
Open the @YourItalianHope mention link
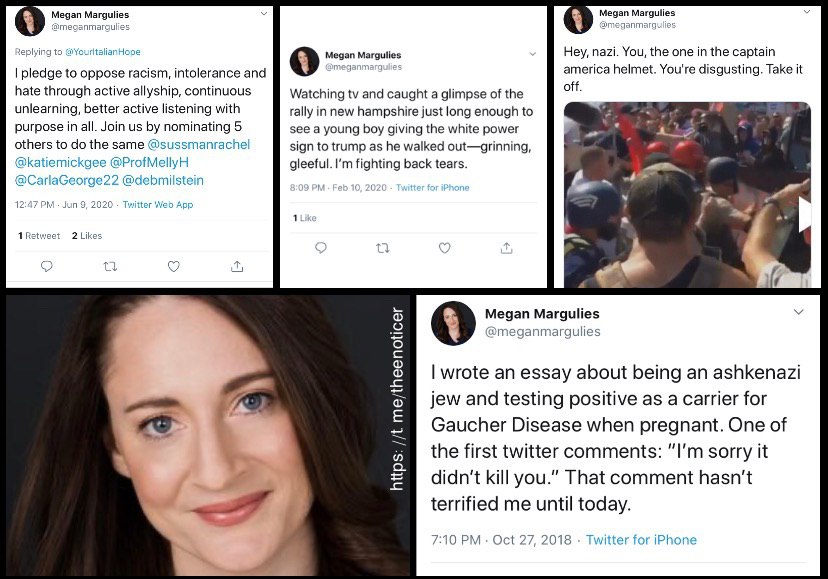103,52
